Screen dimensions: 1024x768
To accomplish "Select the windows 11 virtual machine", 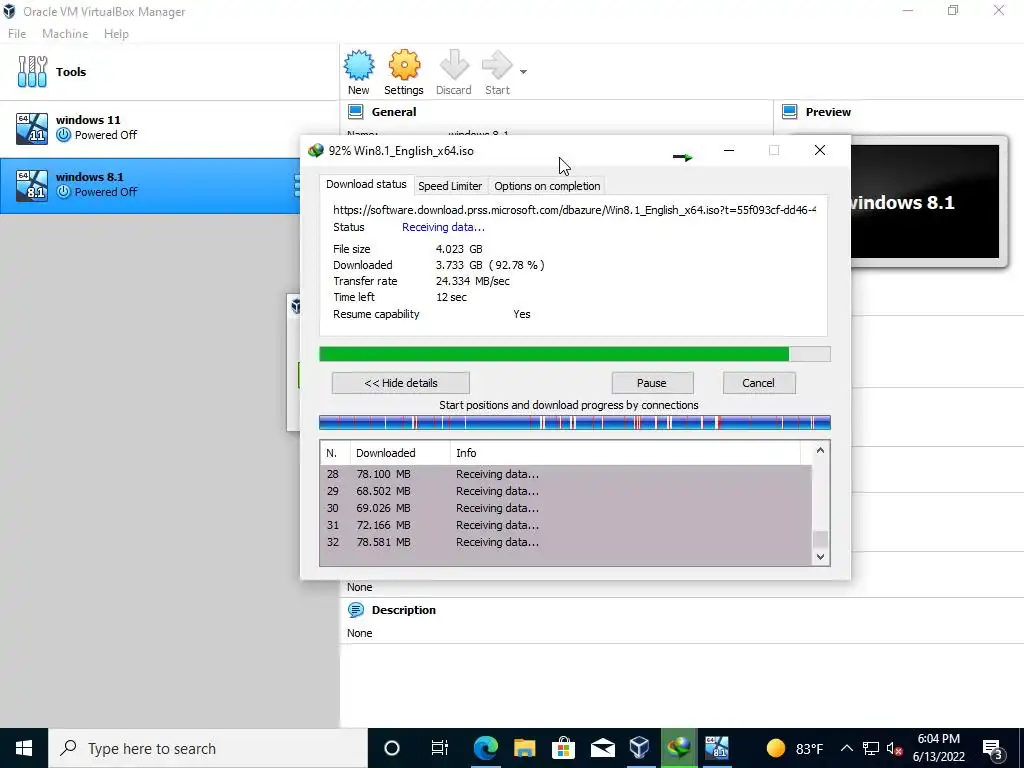I will (169, 128).
